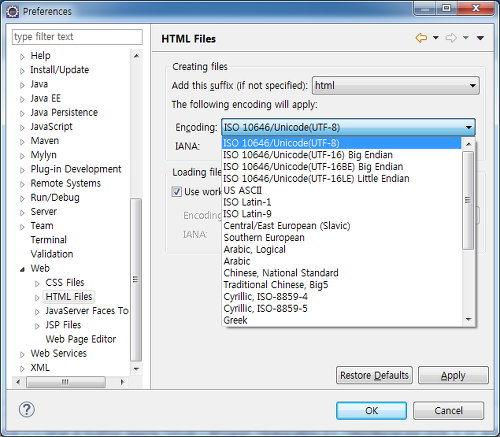Select HTML Files in the tree
This screenshot has width=500, height=437.
tap(69, 297)
